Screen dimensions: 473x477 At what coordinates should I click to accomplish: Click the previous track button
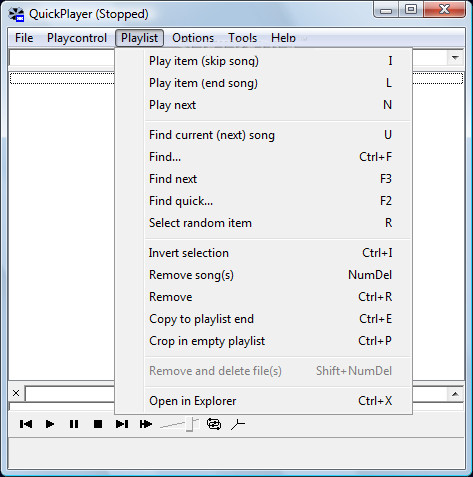tap(26, 424)
